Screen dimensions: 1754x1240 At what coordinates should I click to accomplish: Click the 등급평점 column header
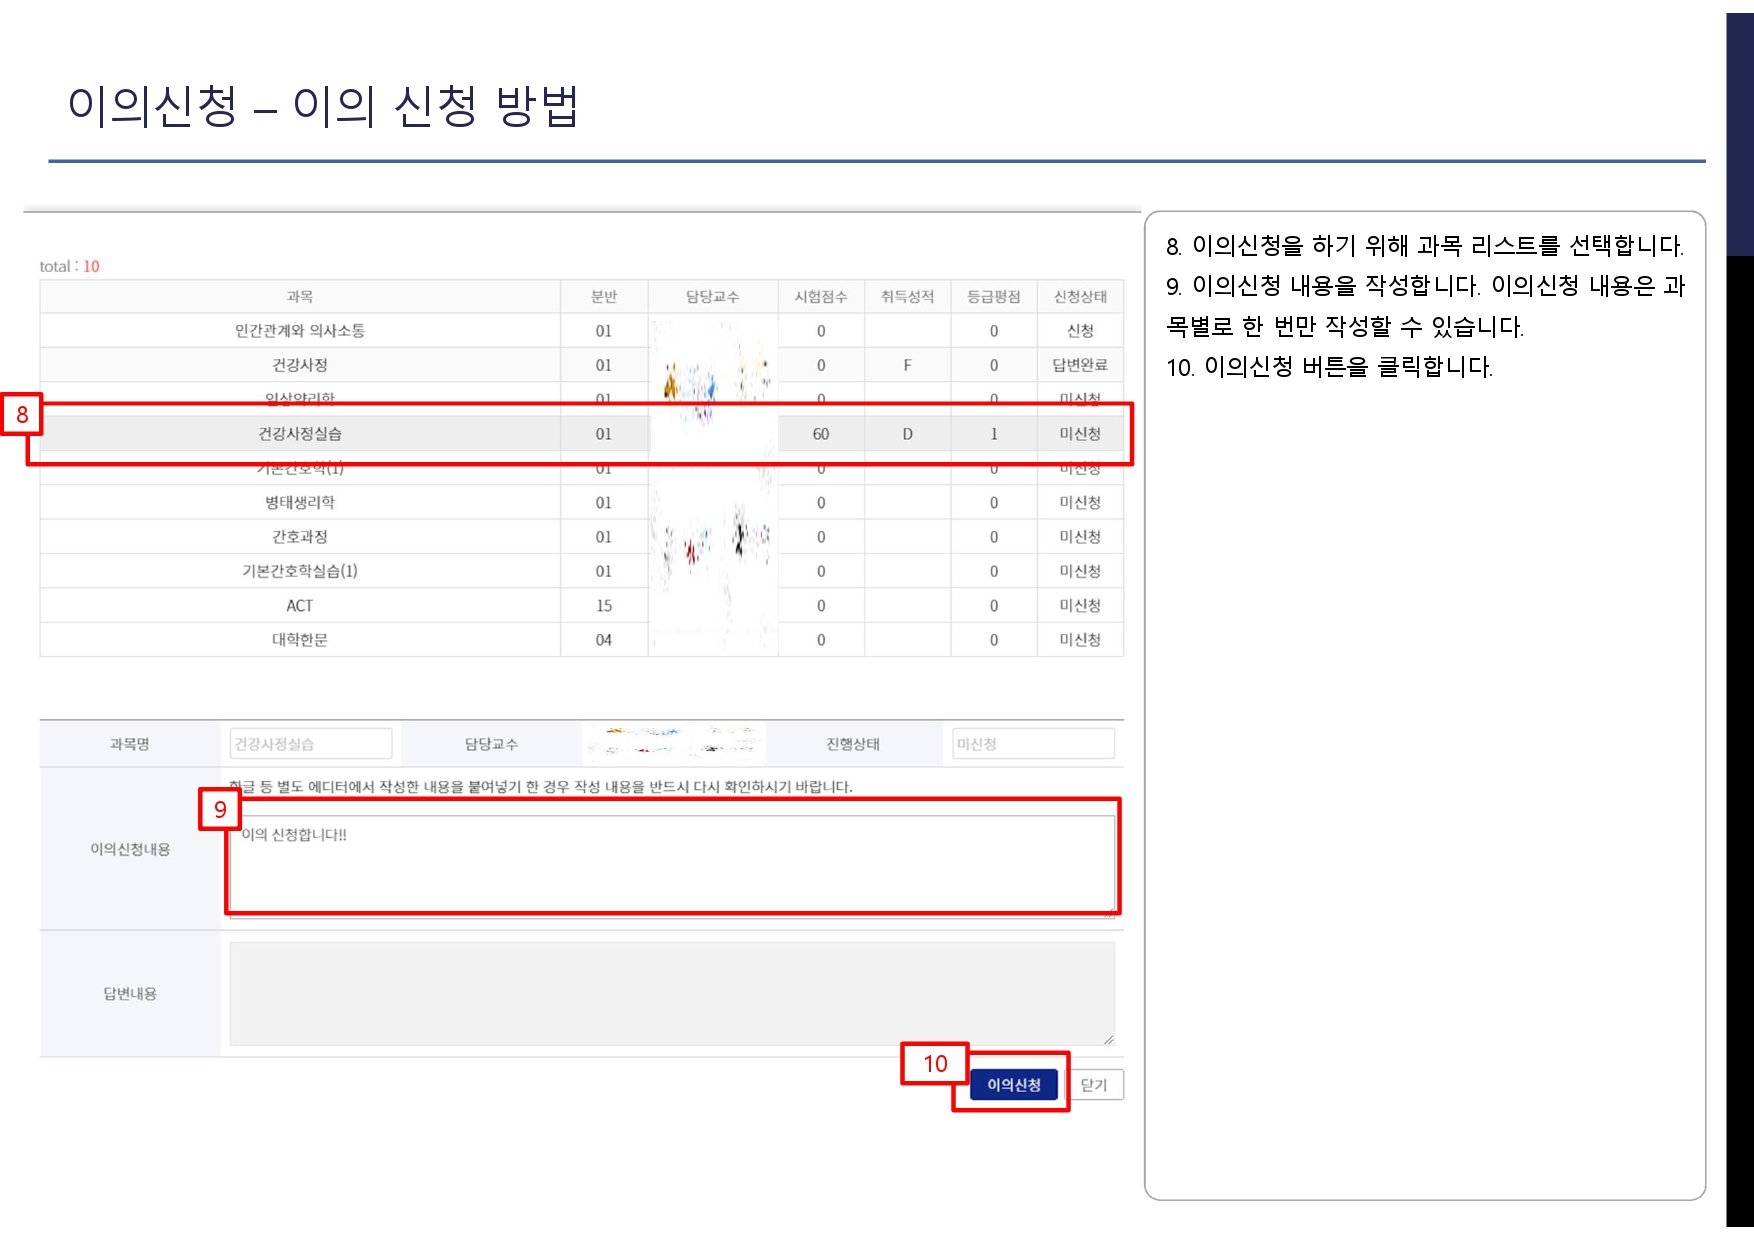[994, 297]
